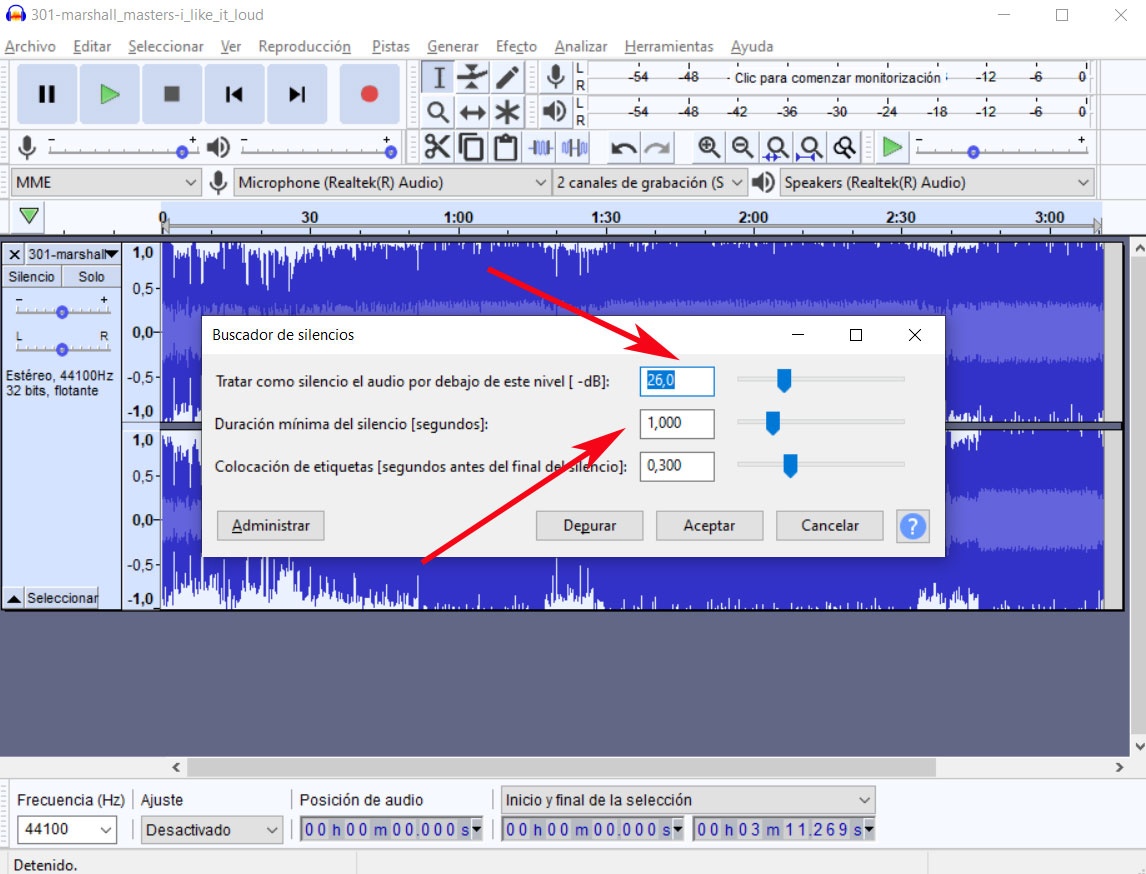Skip to start of track
Viewport: 1146px width, 874px height.
tap(234, 94)
